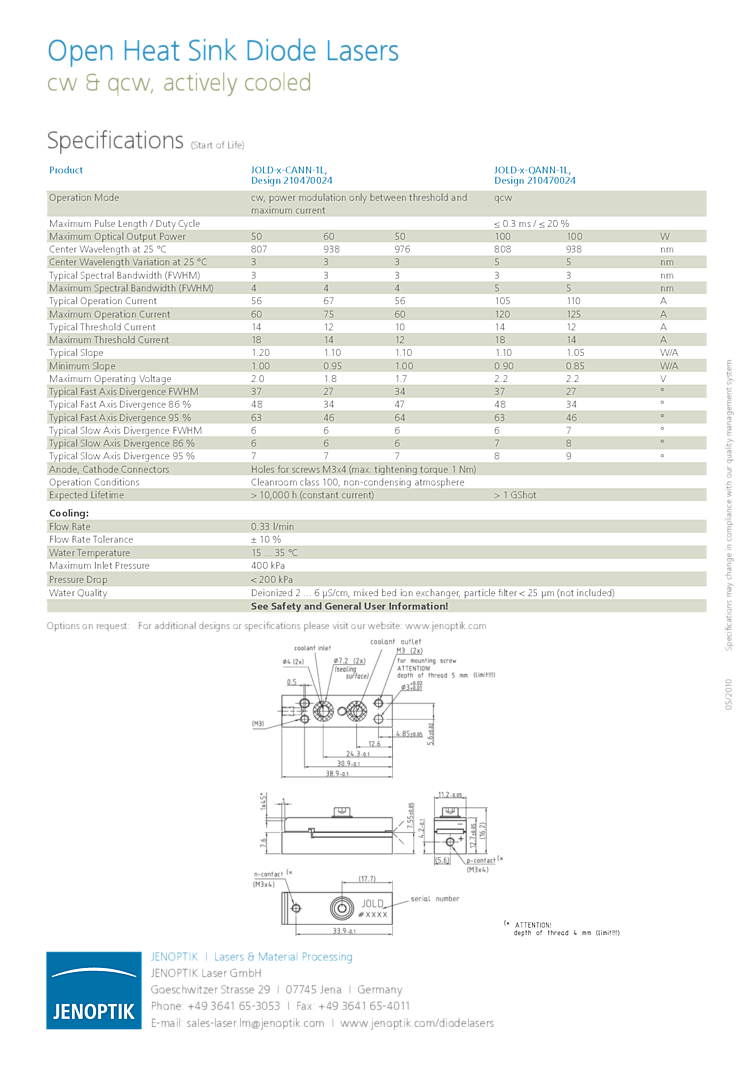Image resolution: width=754 pixels, height=1067 pixels.
Task: Click the ATTENTION thread depth note box
Action: tap(563, 928)
